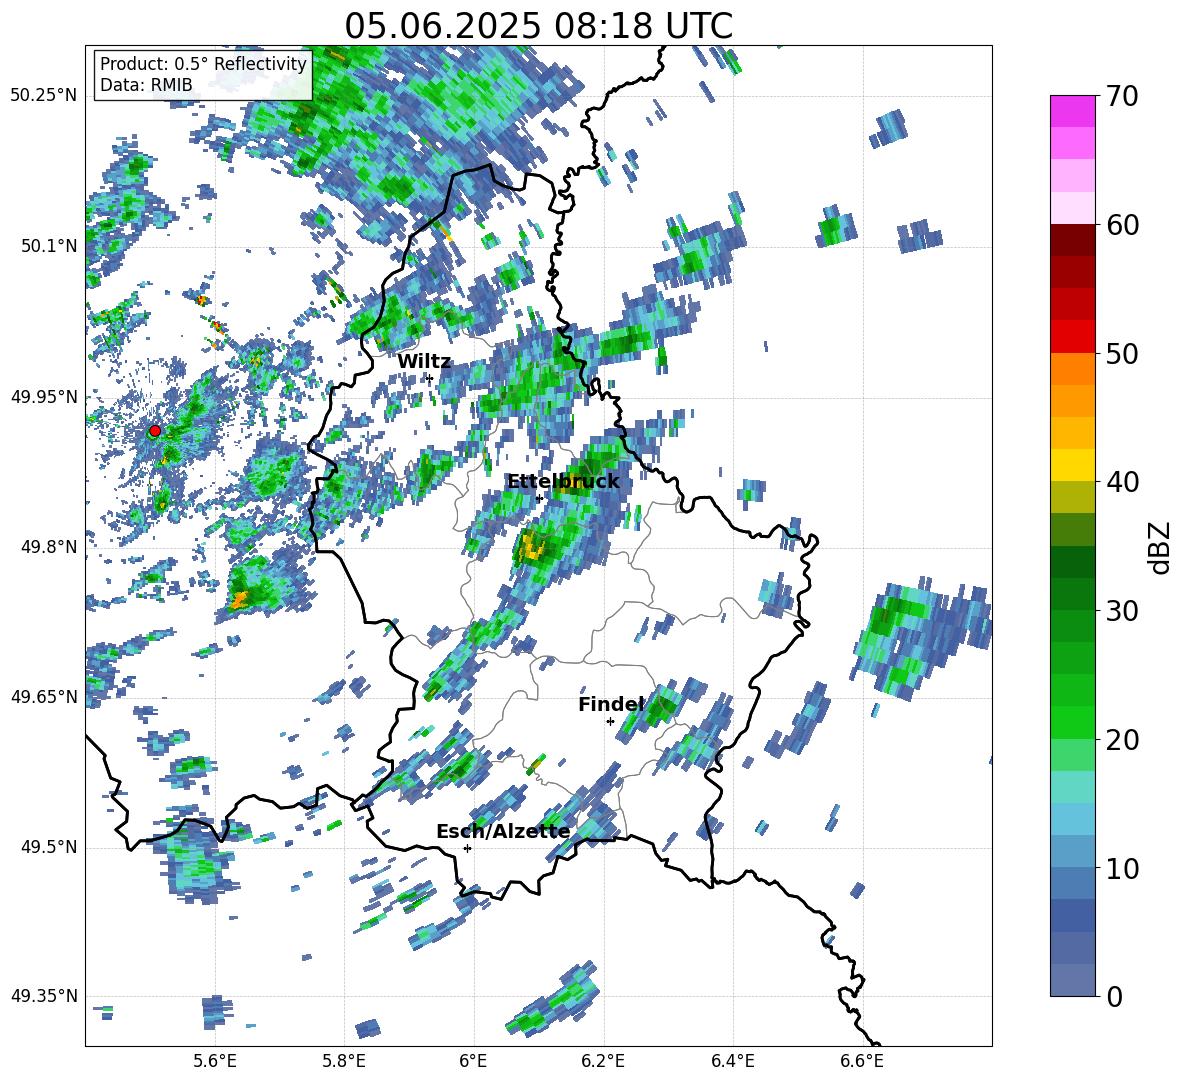
Task: Click the plus marker below Findel
Action: [x=610, y=722]
